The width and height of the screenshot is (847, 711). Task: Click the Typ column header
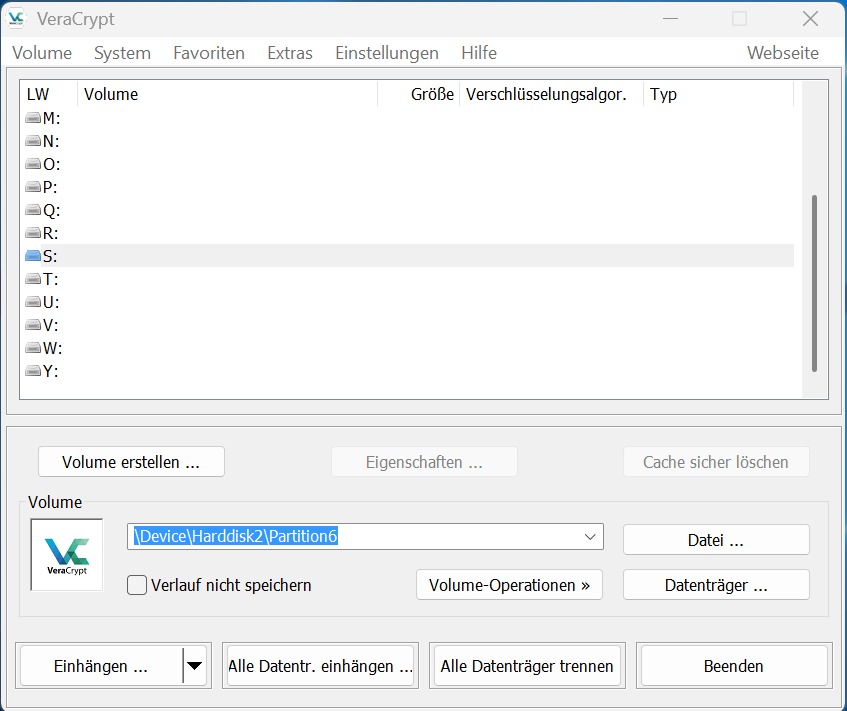pyautogui.click(x=718, y=94)
